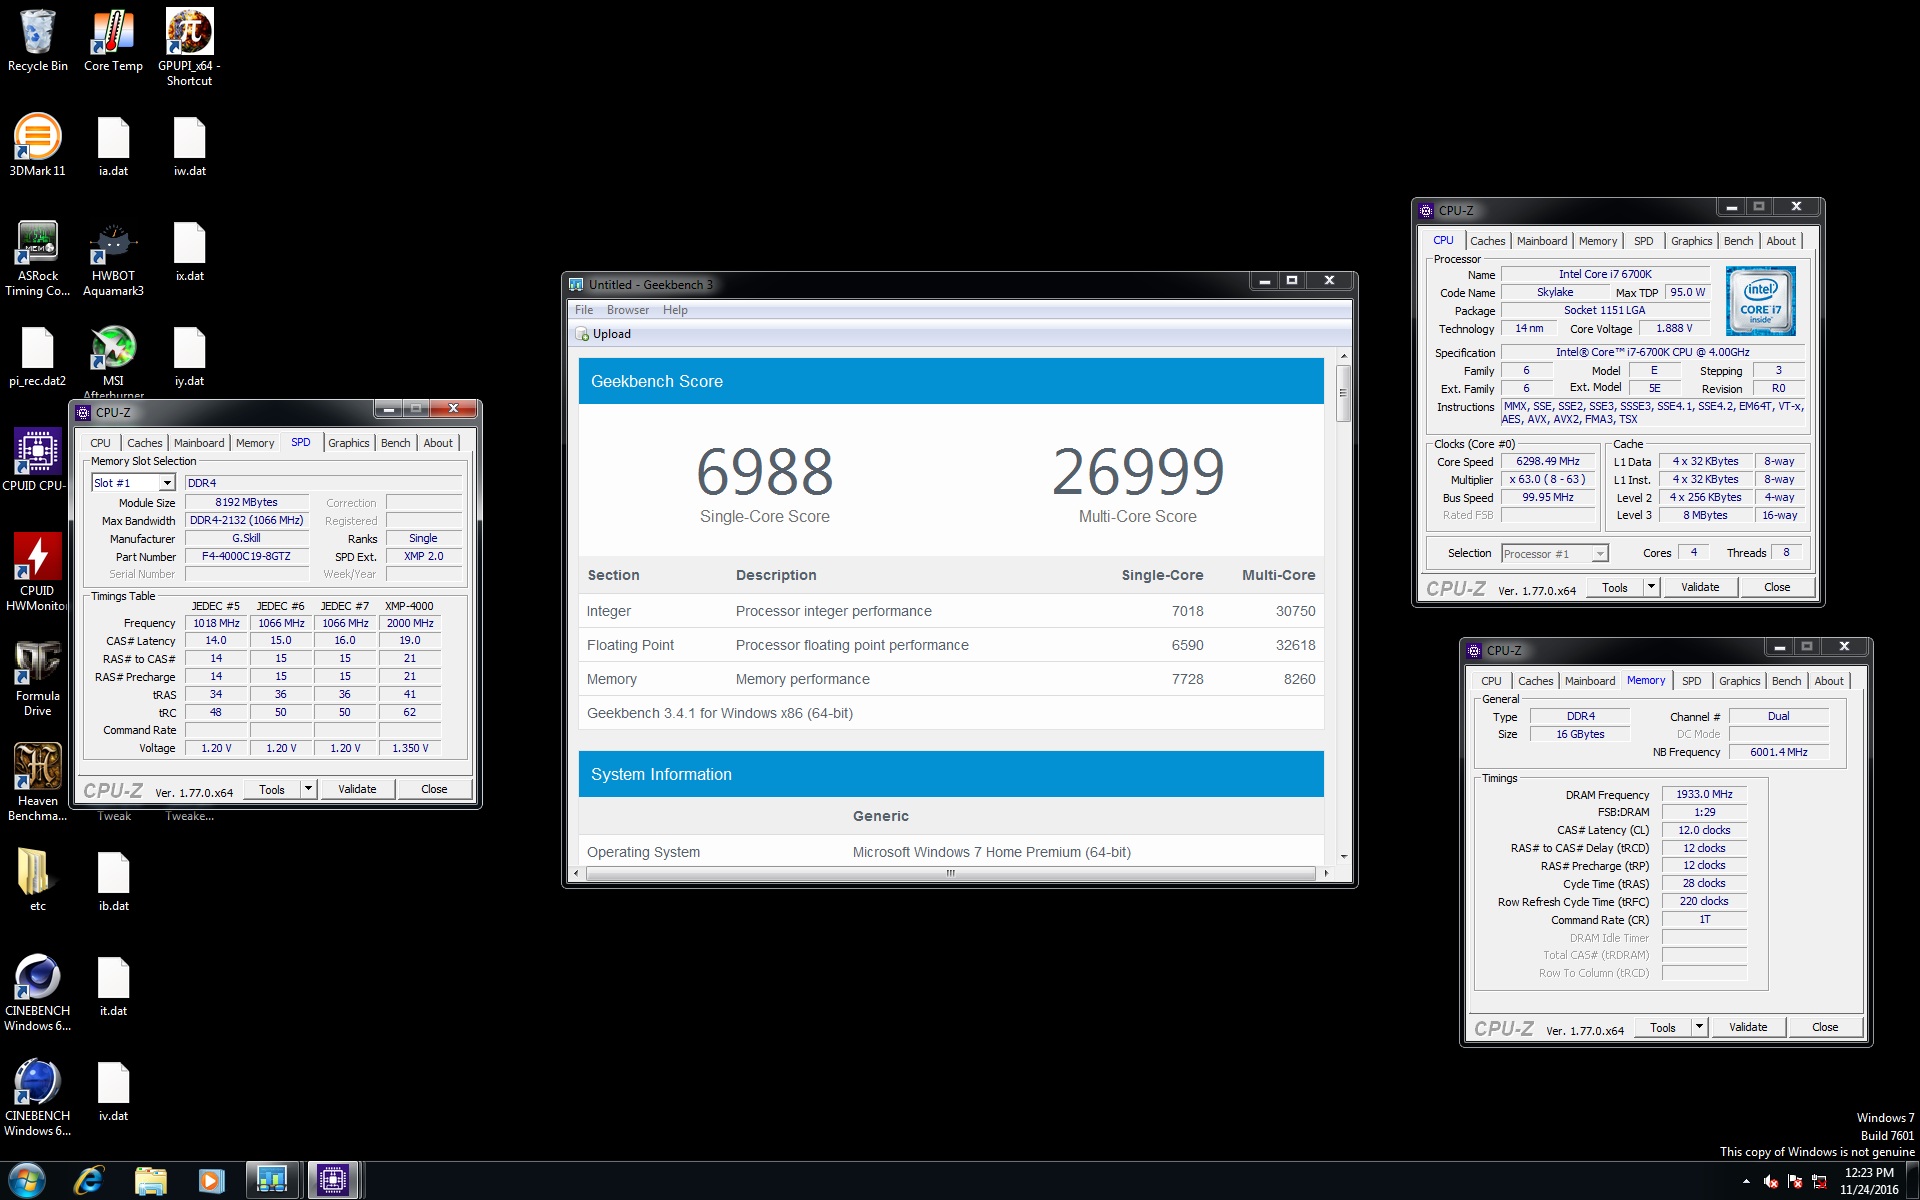Expand Tools dropdown arrow in Memory CPU-Z window

coord(1699,1027)
